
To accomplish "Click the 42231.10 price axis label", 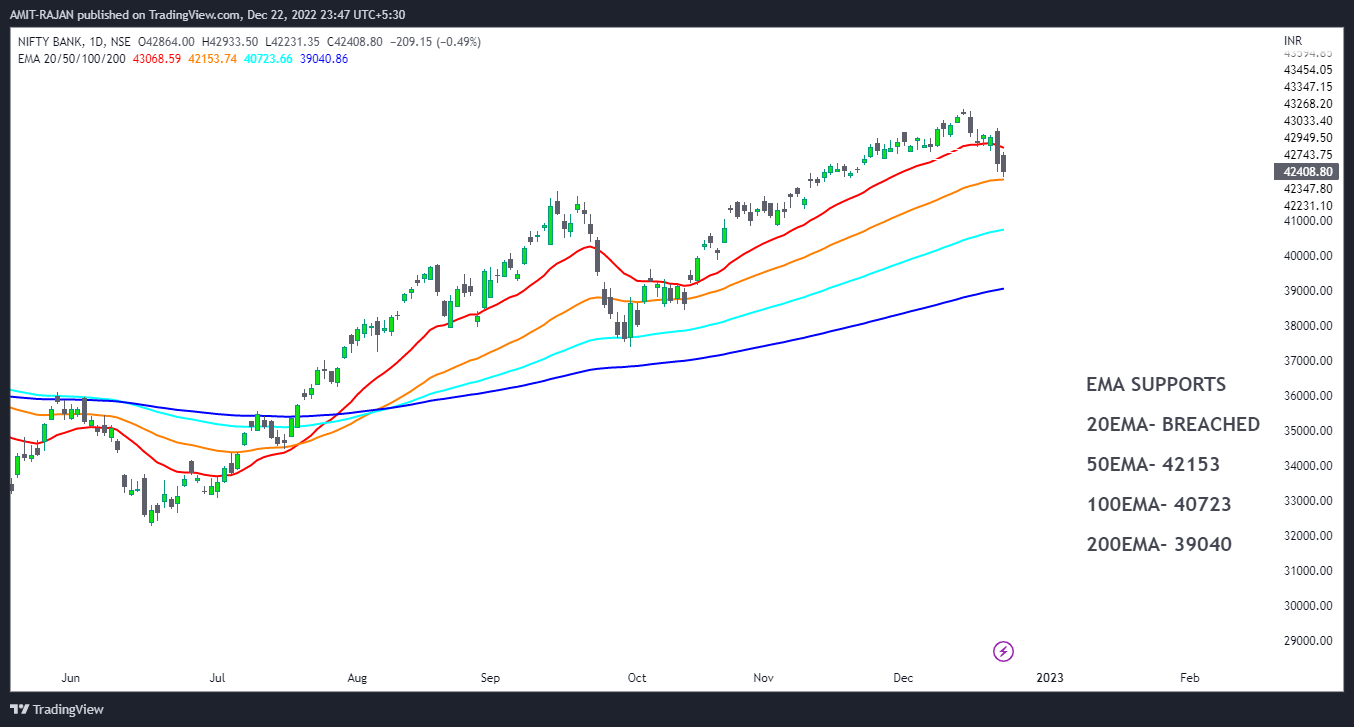I will point(1308,205).
